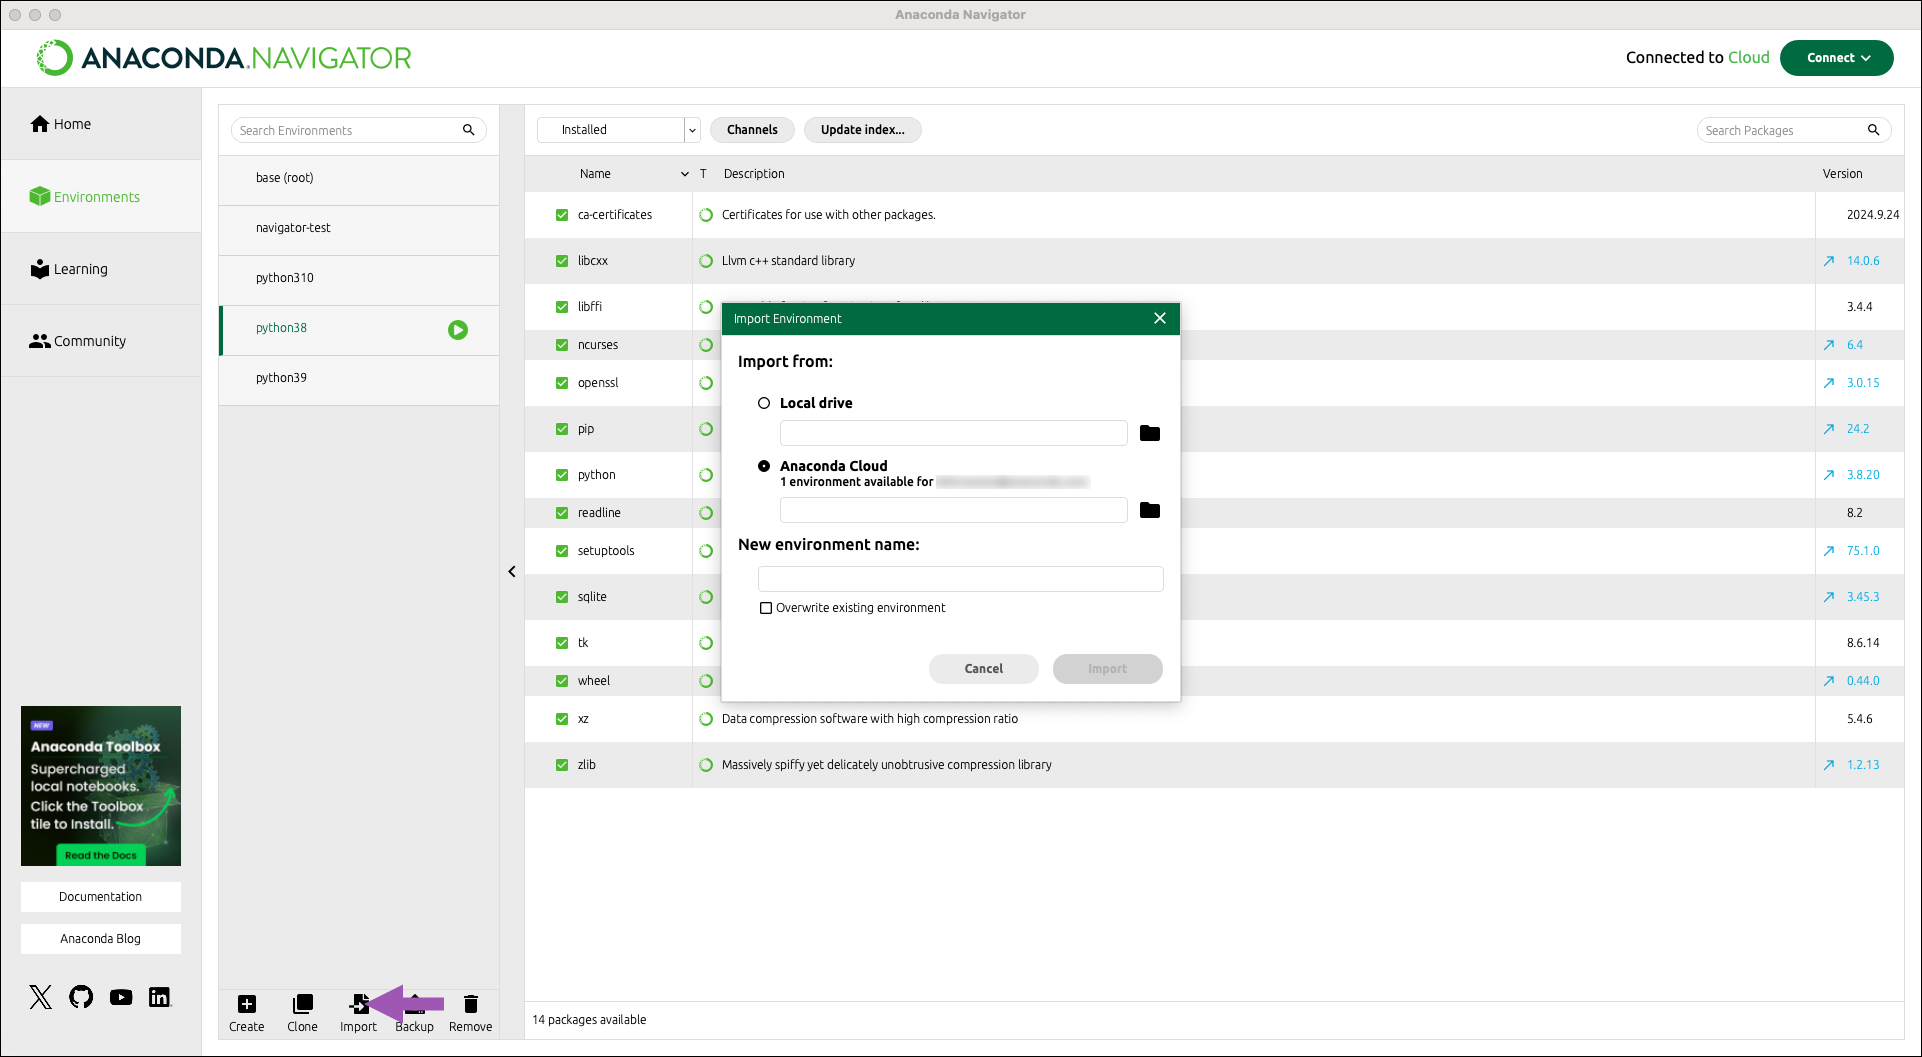
Task: Open the X (Twitter) social icon
Action: pos(41,997)
